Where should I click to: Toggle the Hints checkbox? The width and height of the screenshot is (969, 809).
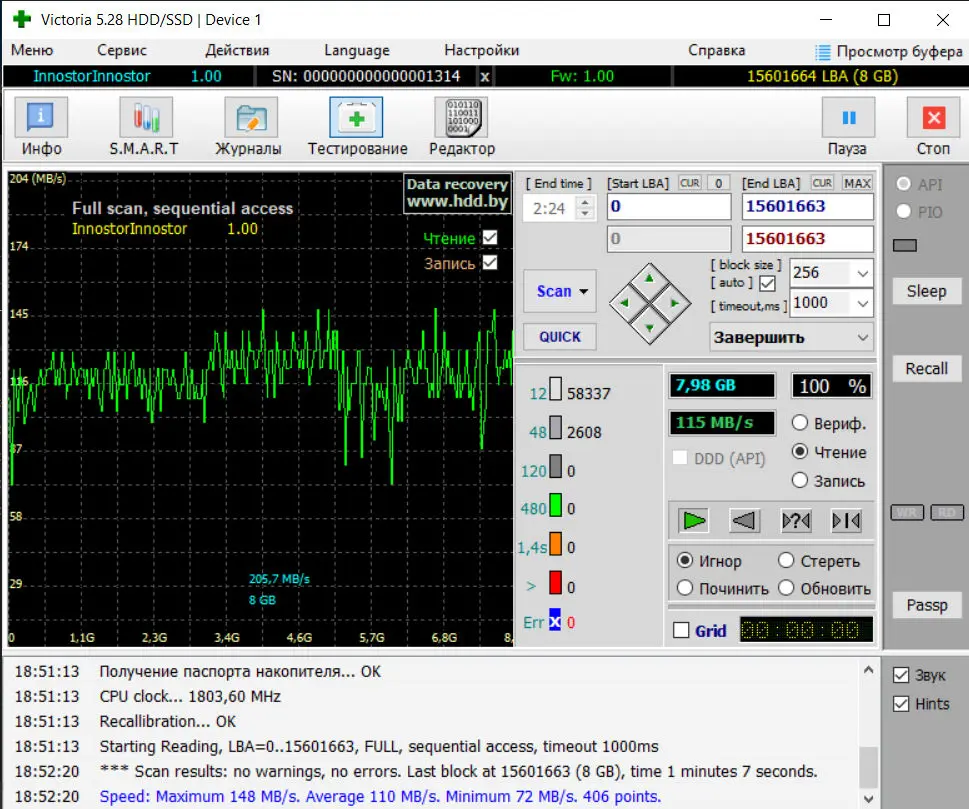(901, 704)
